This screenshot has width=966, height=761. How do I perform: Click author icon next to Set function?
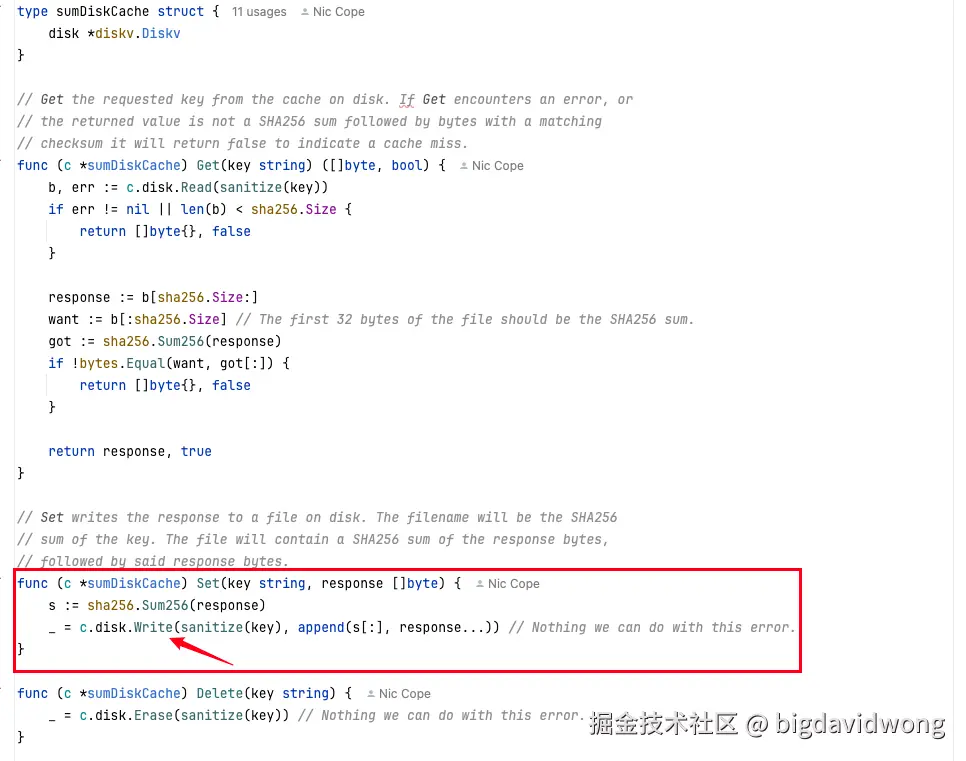click(480, 584)
